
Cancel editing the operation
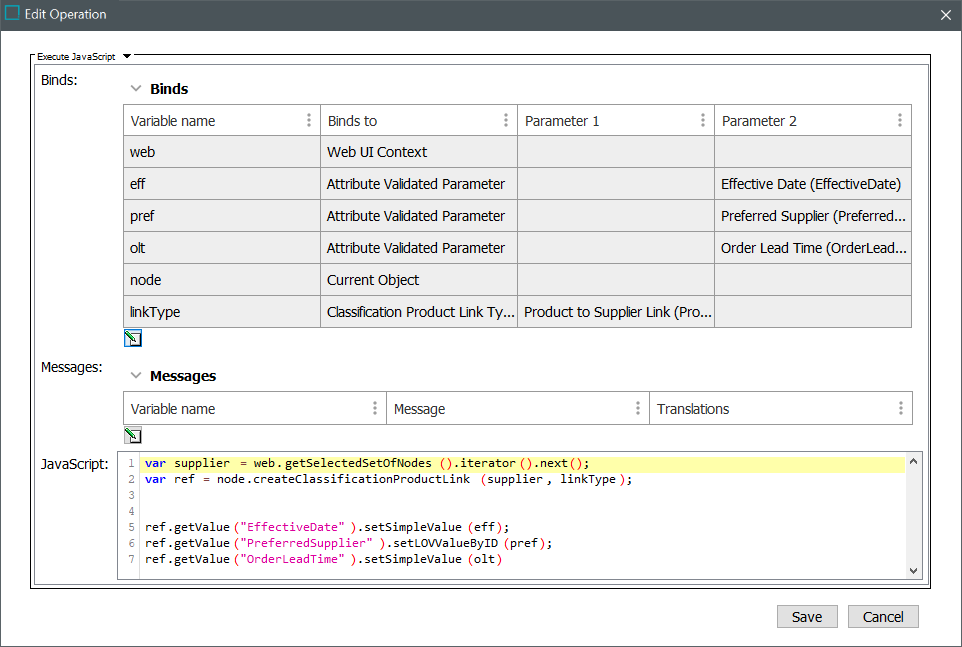883,616
